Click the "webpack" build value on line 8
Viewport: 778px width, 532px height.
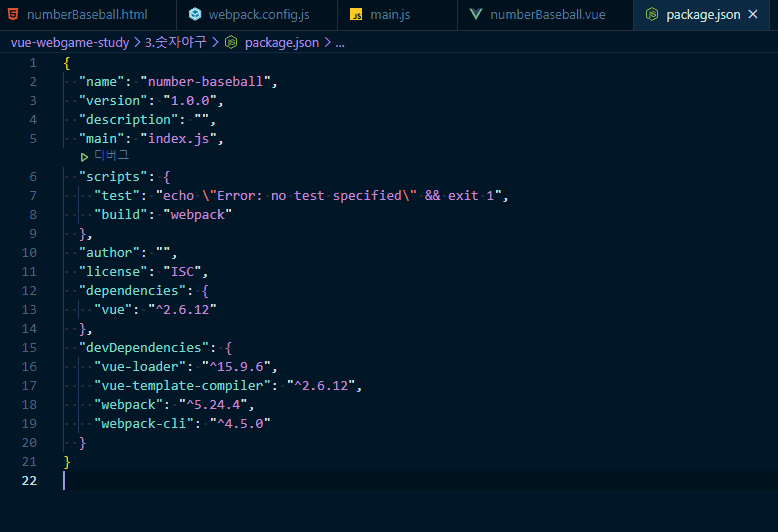[197, 215]
